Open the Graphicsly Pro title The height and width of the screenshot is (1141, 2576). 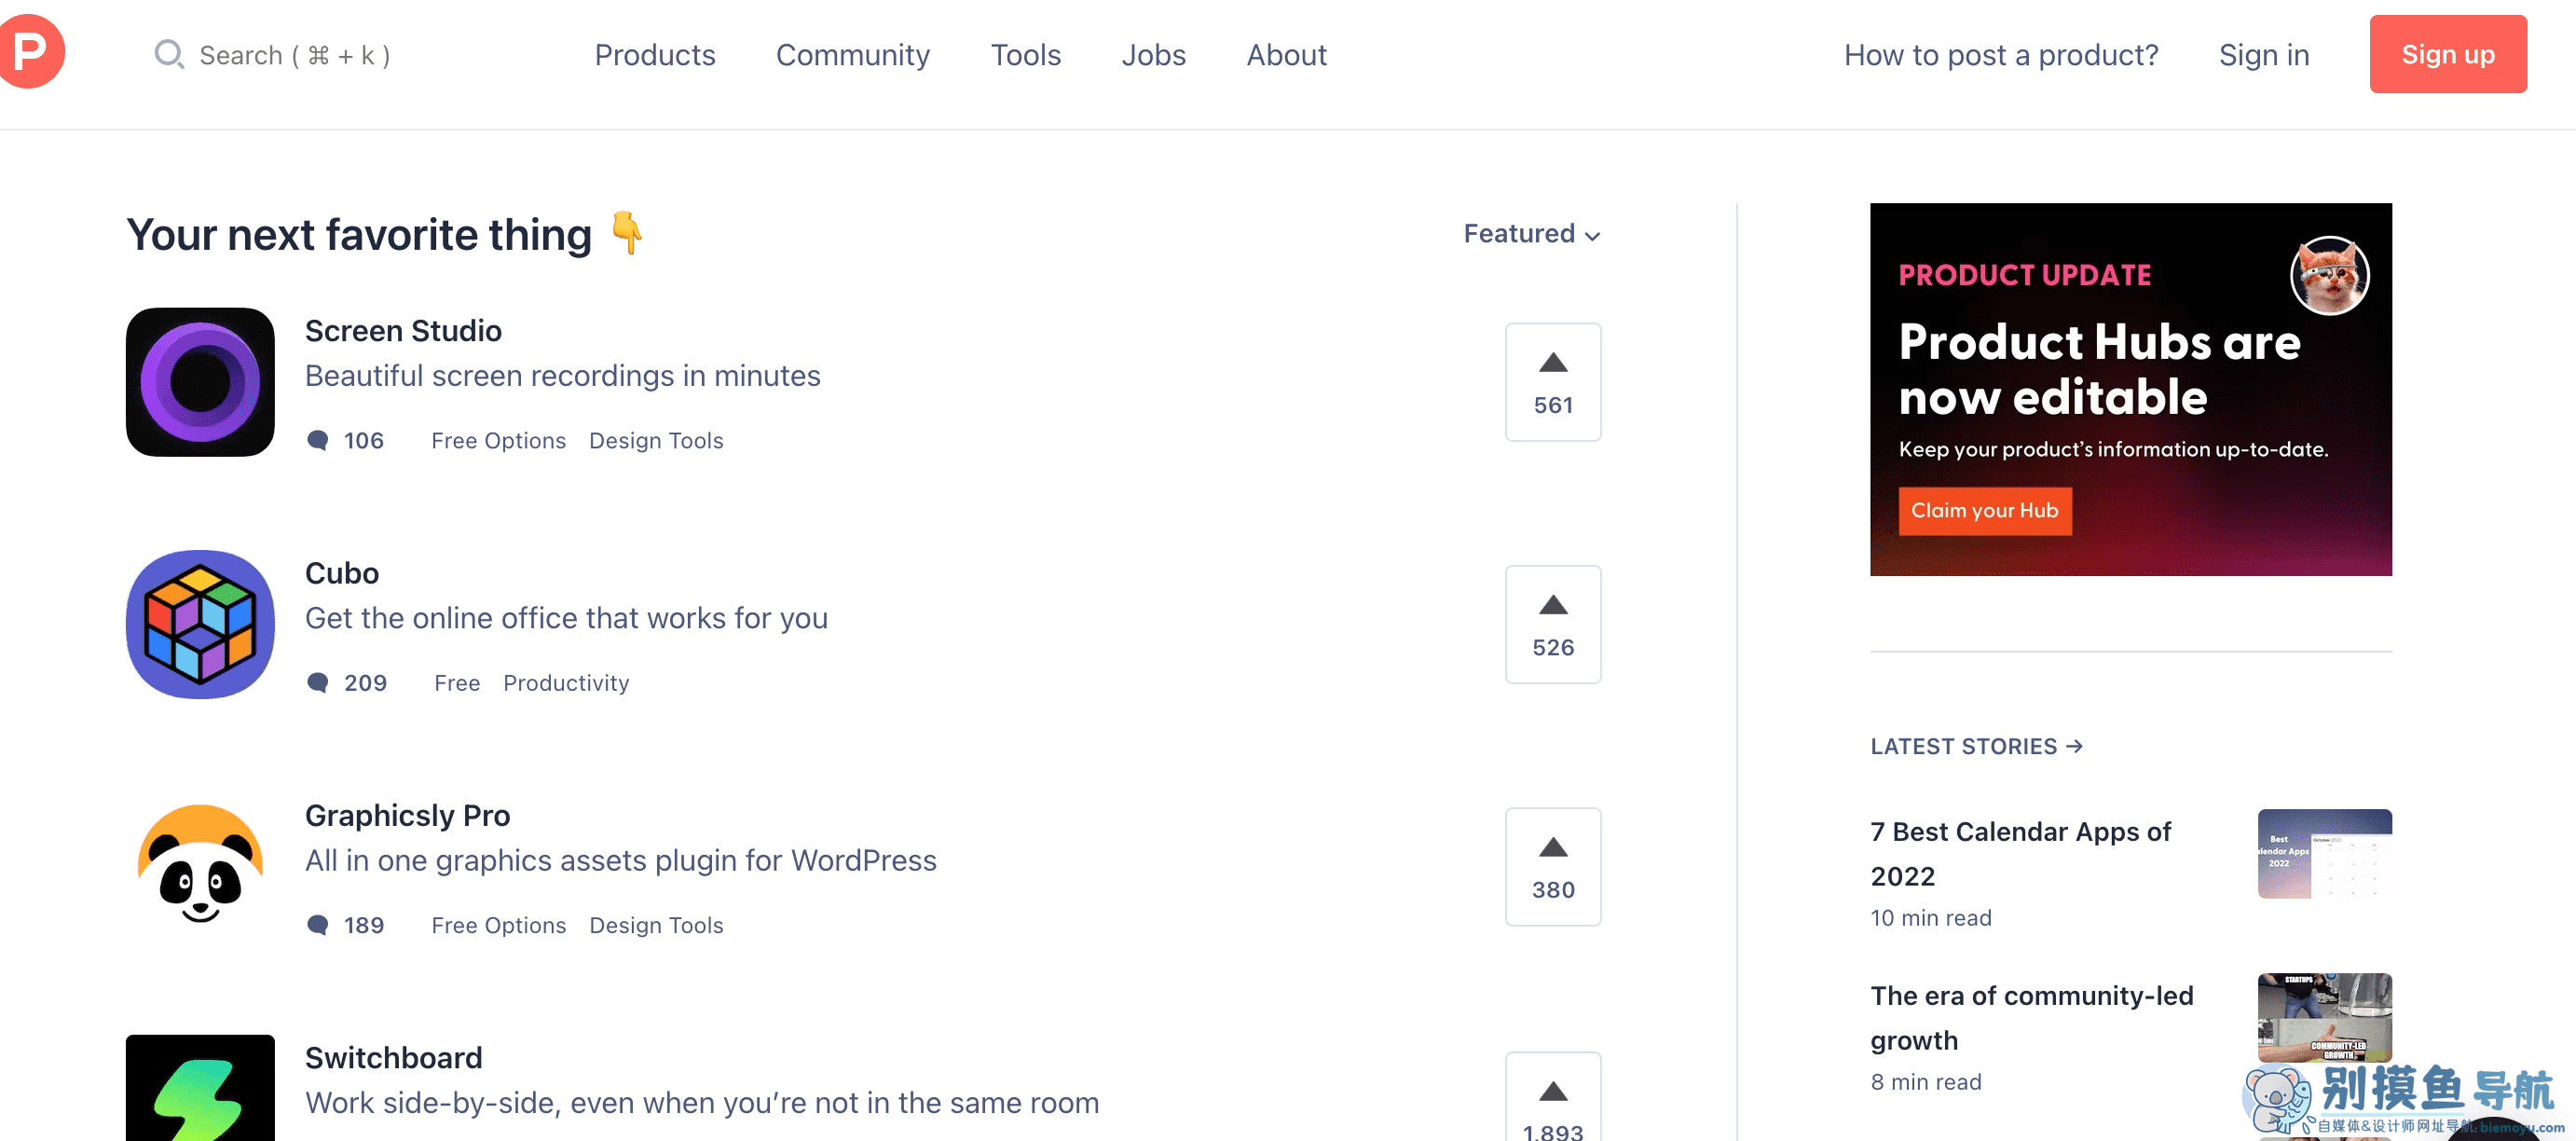[x=407, y=816]
